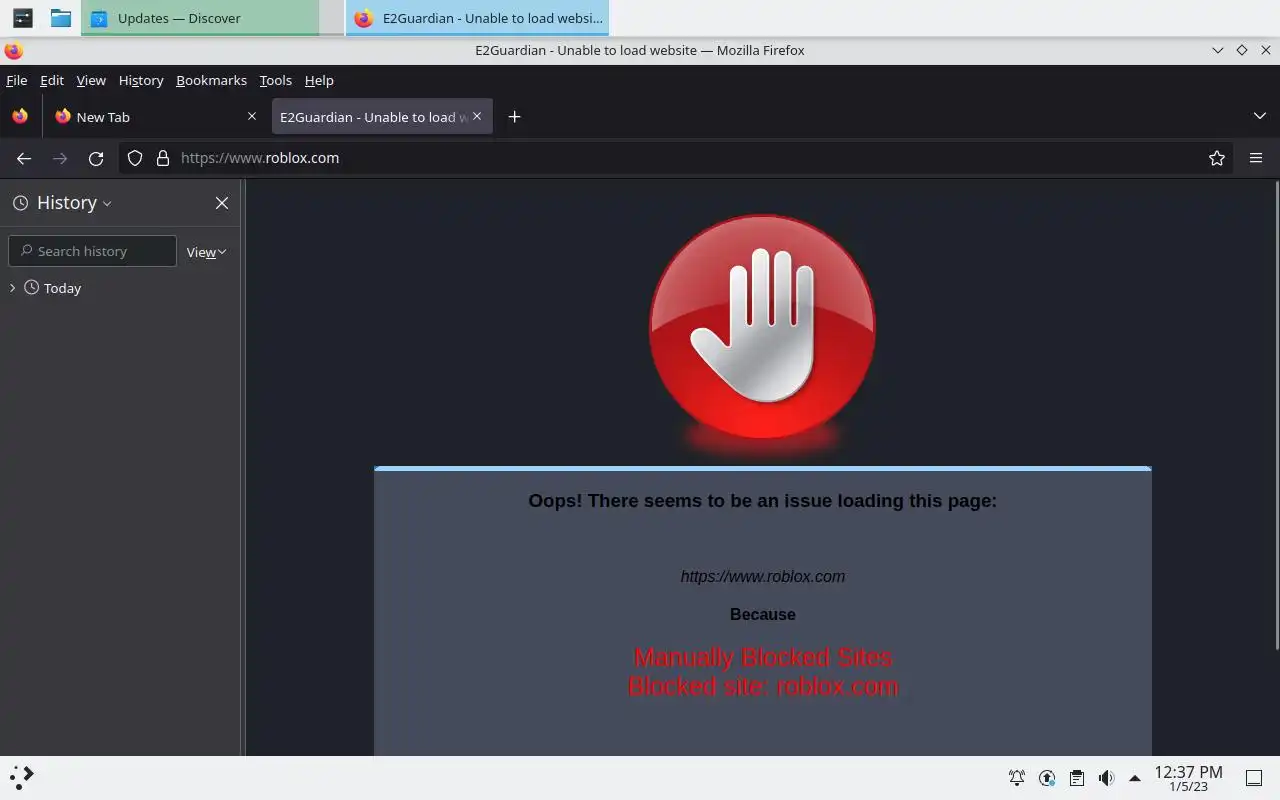Open the file manager panel icon

click(x=61, y=18)
